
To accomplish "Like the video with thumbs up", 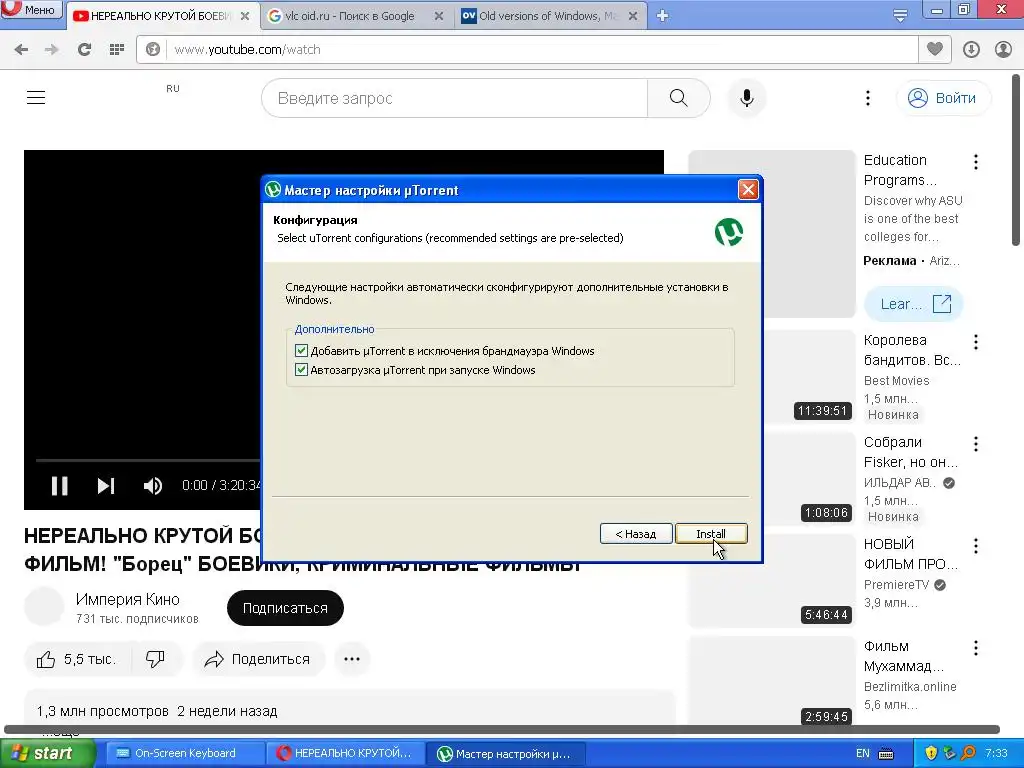I will pos(77,660).
